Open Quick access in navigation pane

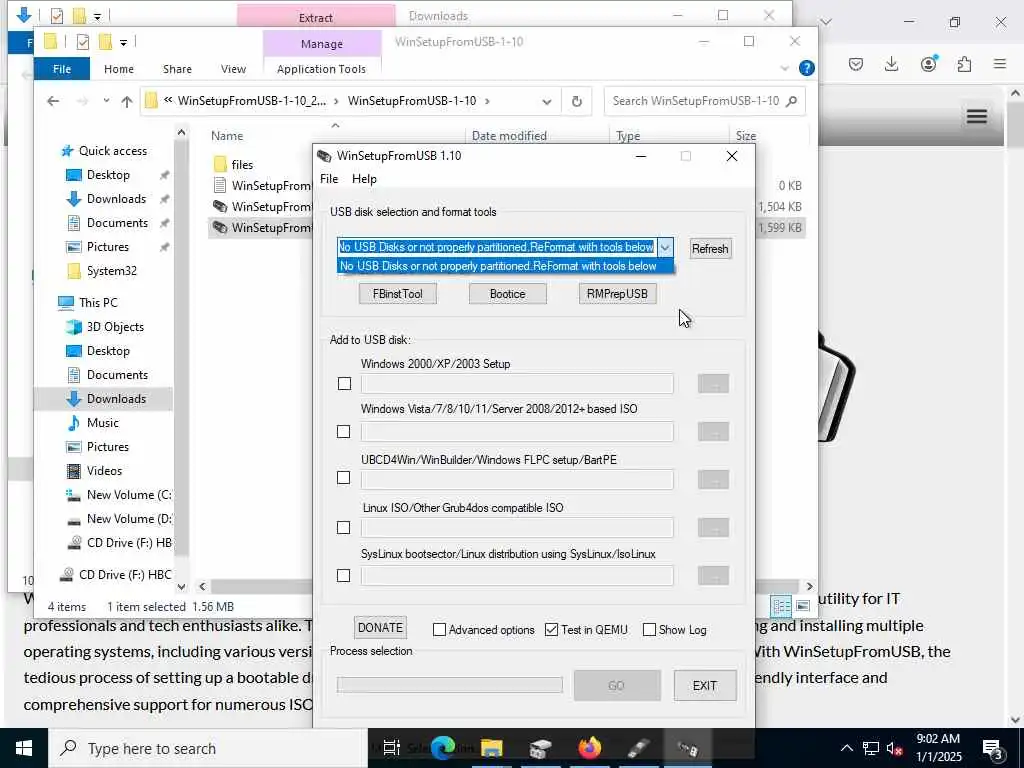point(112,151)
